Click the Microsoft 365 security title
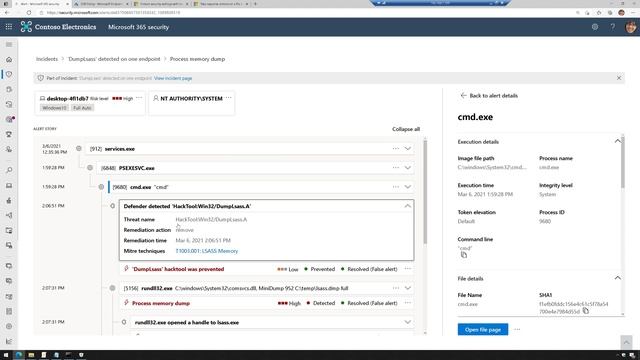The height and width of the screenshot is (360, 640). click(x=138, y=27)
